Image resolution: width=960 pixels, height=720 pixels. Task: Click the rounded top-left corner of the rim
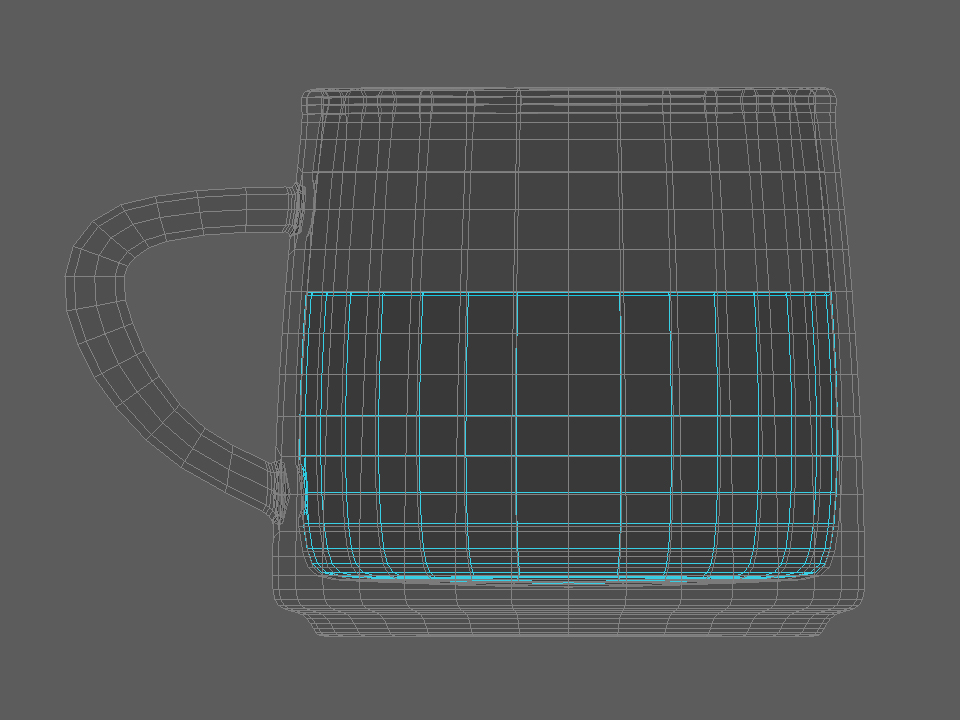point(310,96)
